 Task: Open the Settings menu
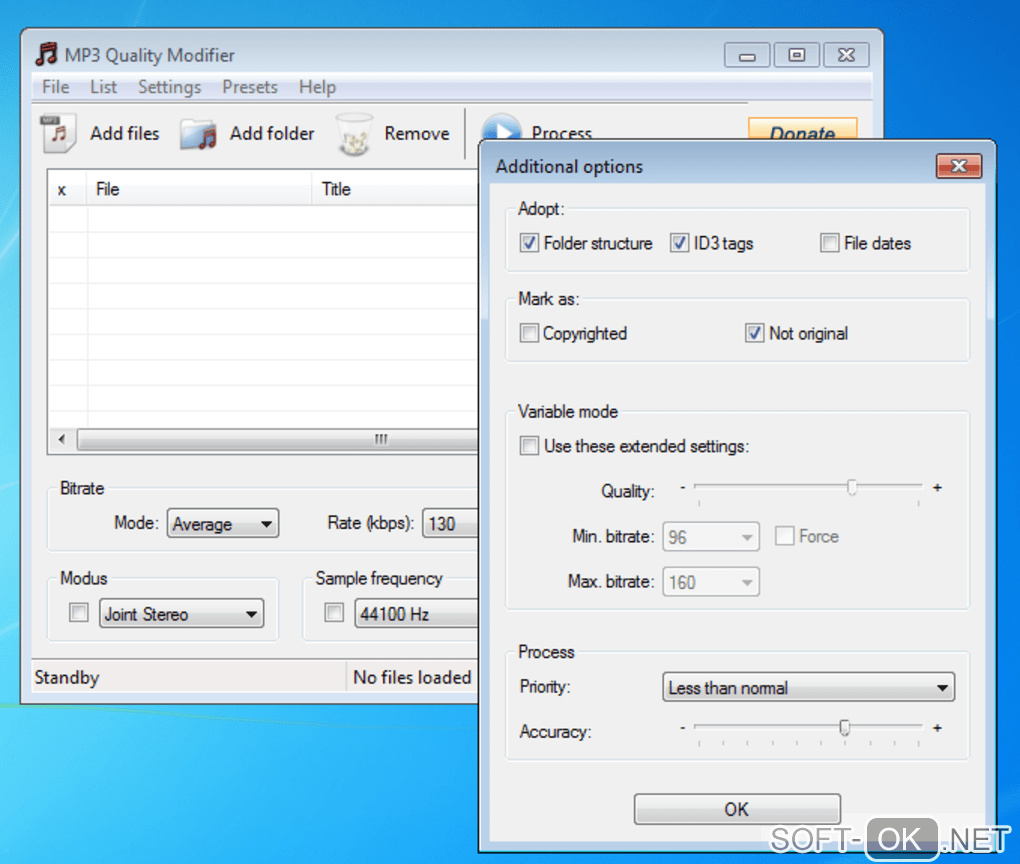[x=169, y=87]
